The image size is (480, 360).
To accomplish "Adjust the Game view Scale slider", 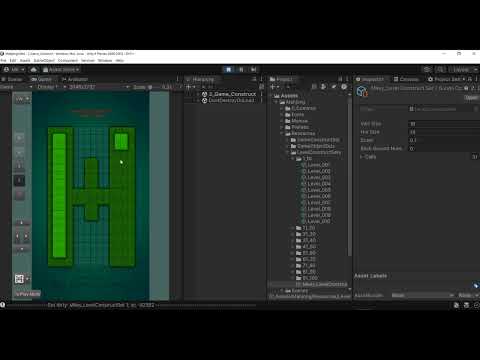I will (x=150, y=87).
